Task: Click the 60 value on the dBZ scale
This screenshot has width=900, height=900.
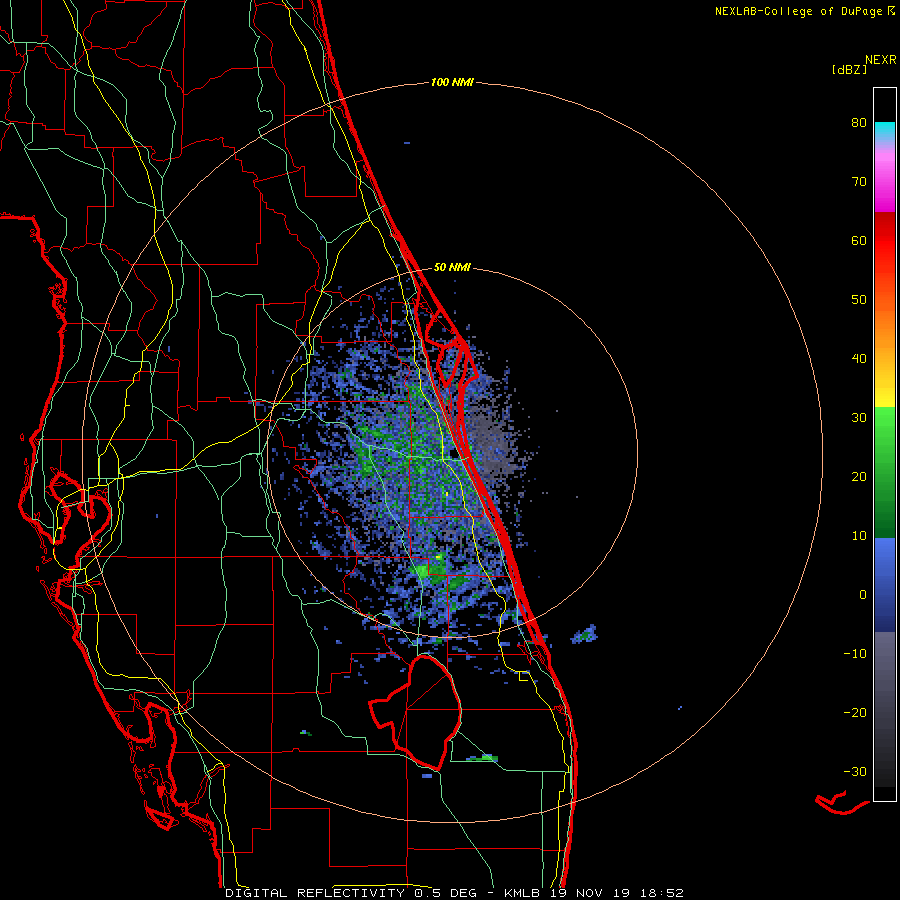Action: pos(859,240)
